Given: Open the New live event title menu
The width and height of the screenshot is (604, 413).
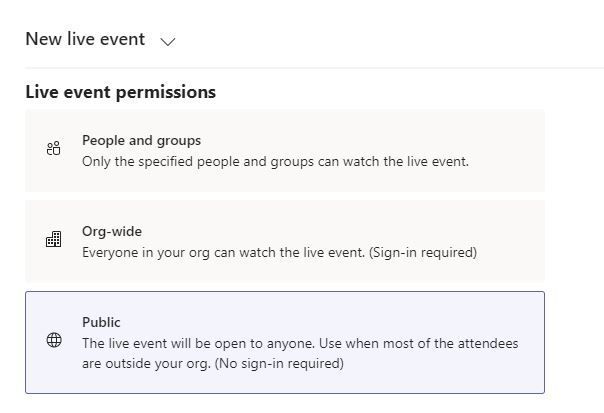Looking at the screenshot, I should [85, 39].
